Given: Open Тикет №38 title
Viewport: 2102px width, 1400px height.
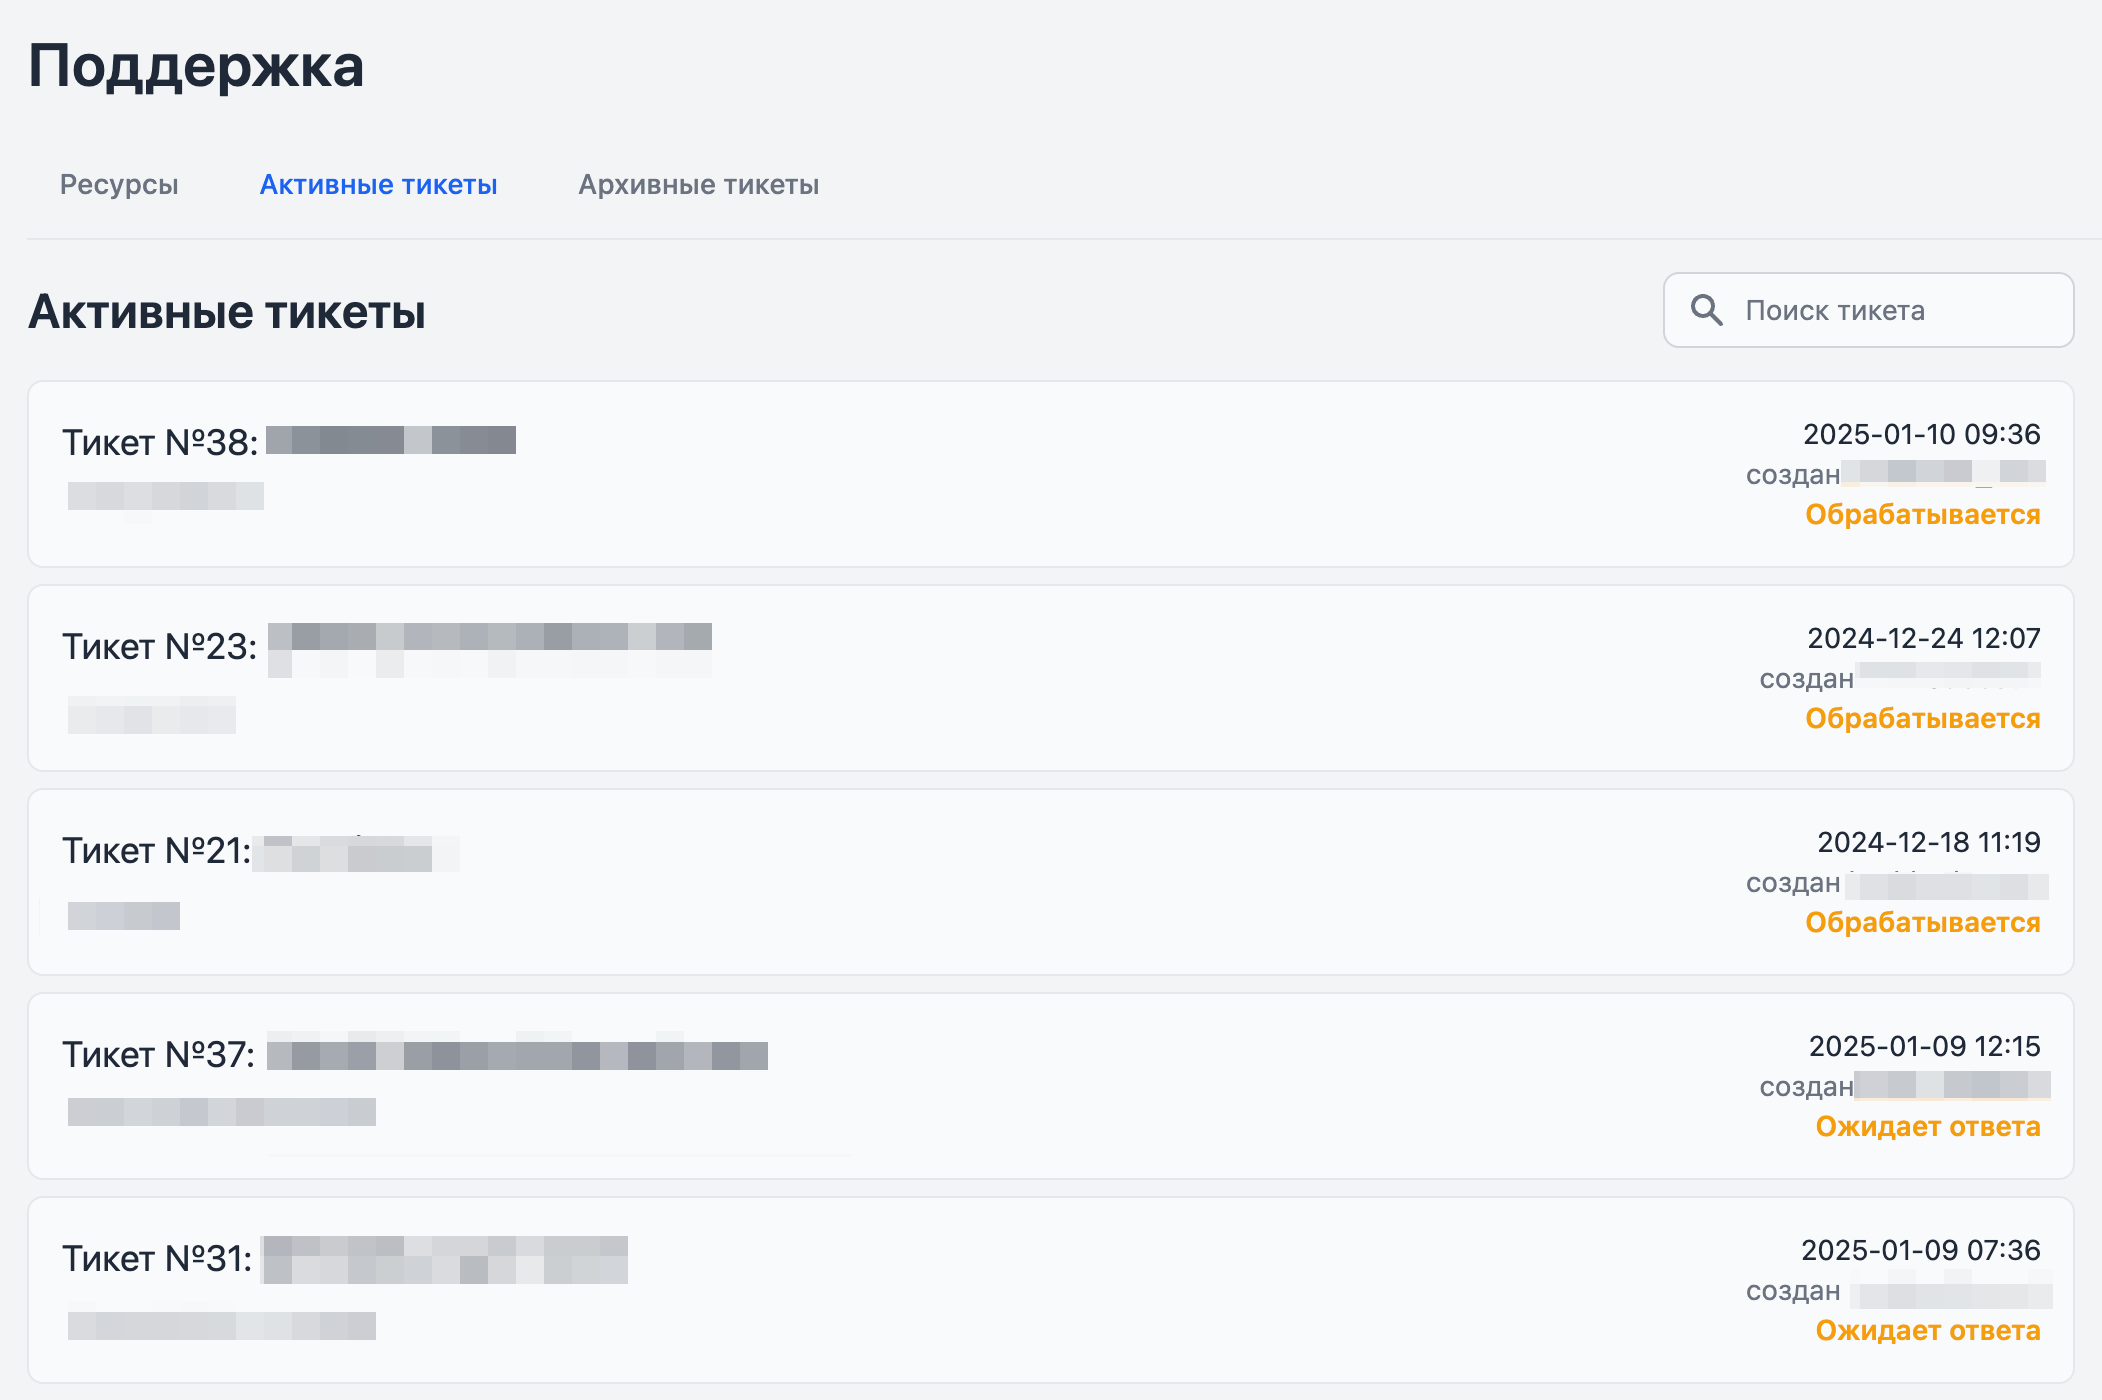Looking at the screenshot, I should click(x=160, y=442).
